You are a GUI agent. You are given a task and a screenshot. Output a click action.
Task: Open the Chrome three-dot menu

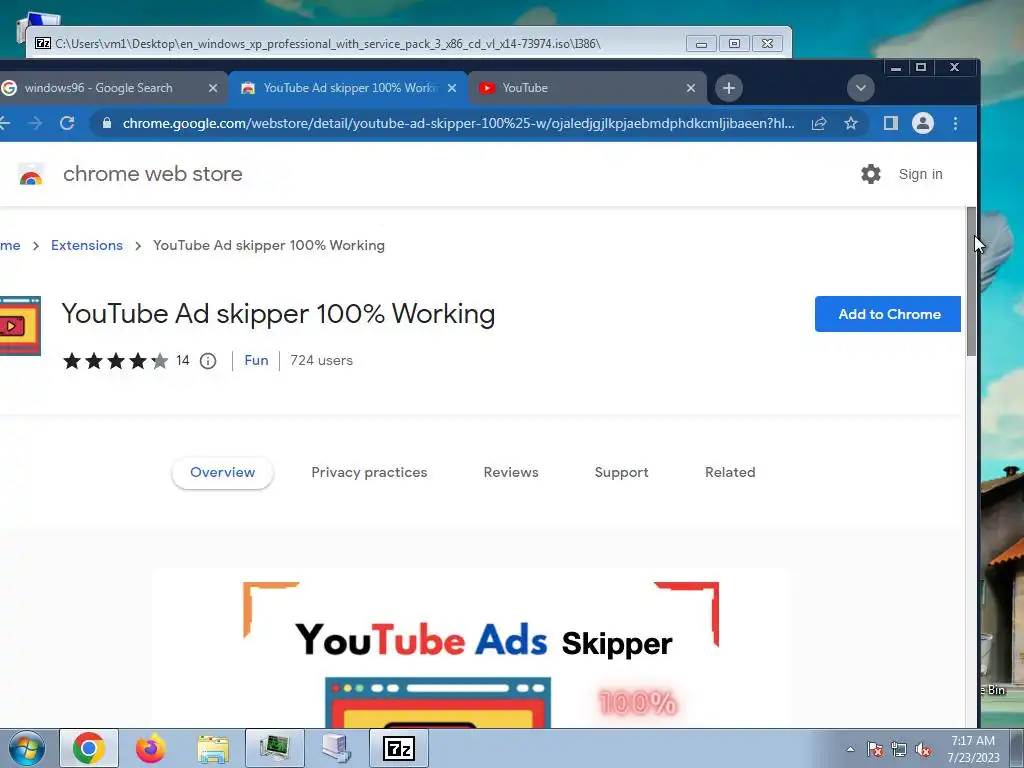pyautogui.click(x=955, y=123)
